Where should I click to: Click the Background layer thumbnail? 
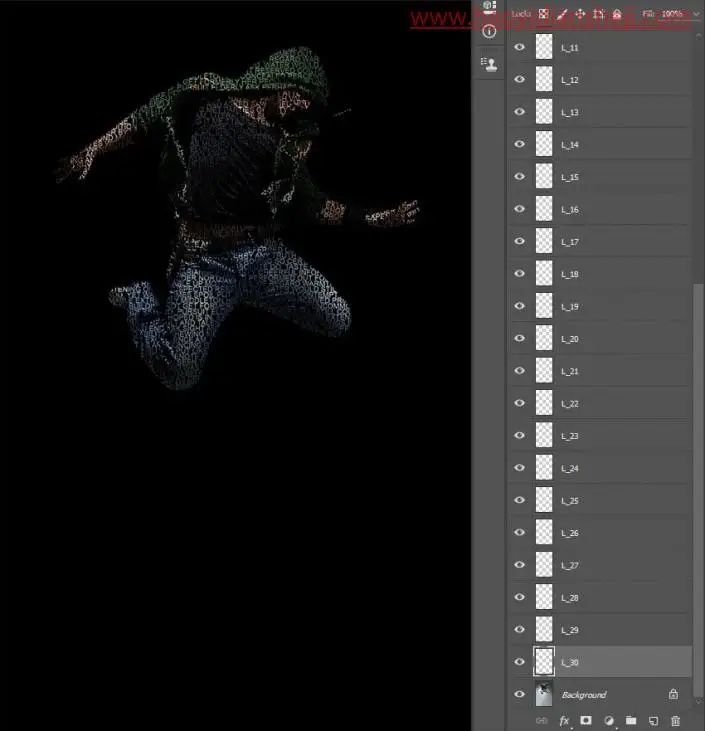click(x=544, y=694)
